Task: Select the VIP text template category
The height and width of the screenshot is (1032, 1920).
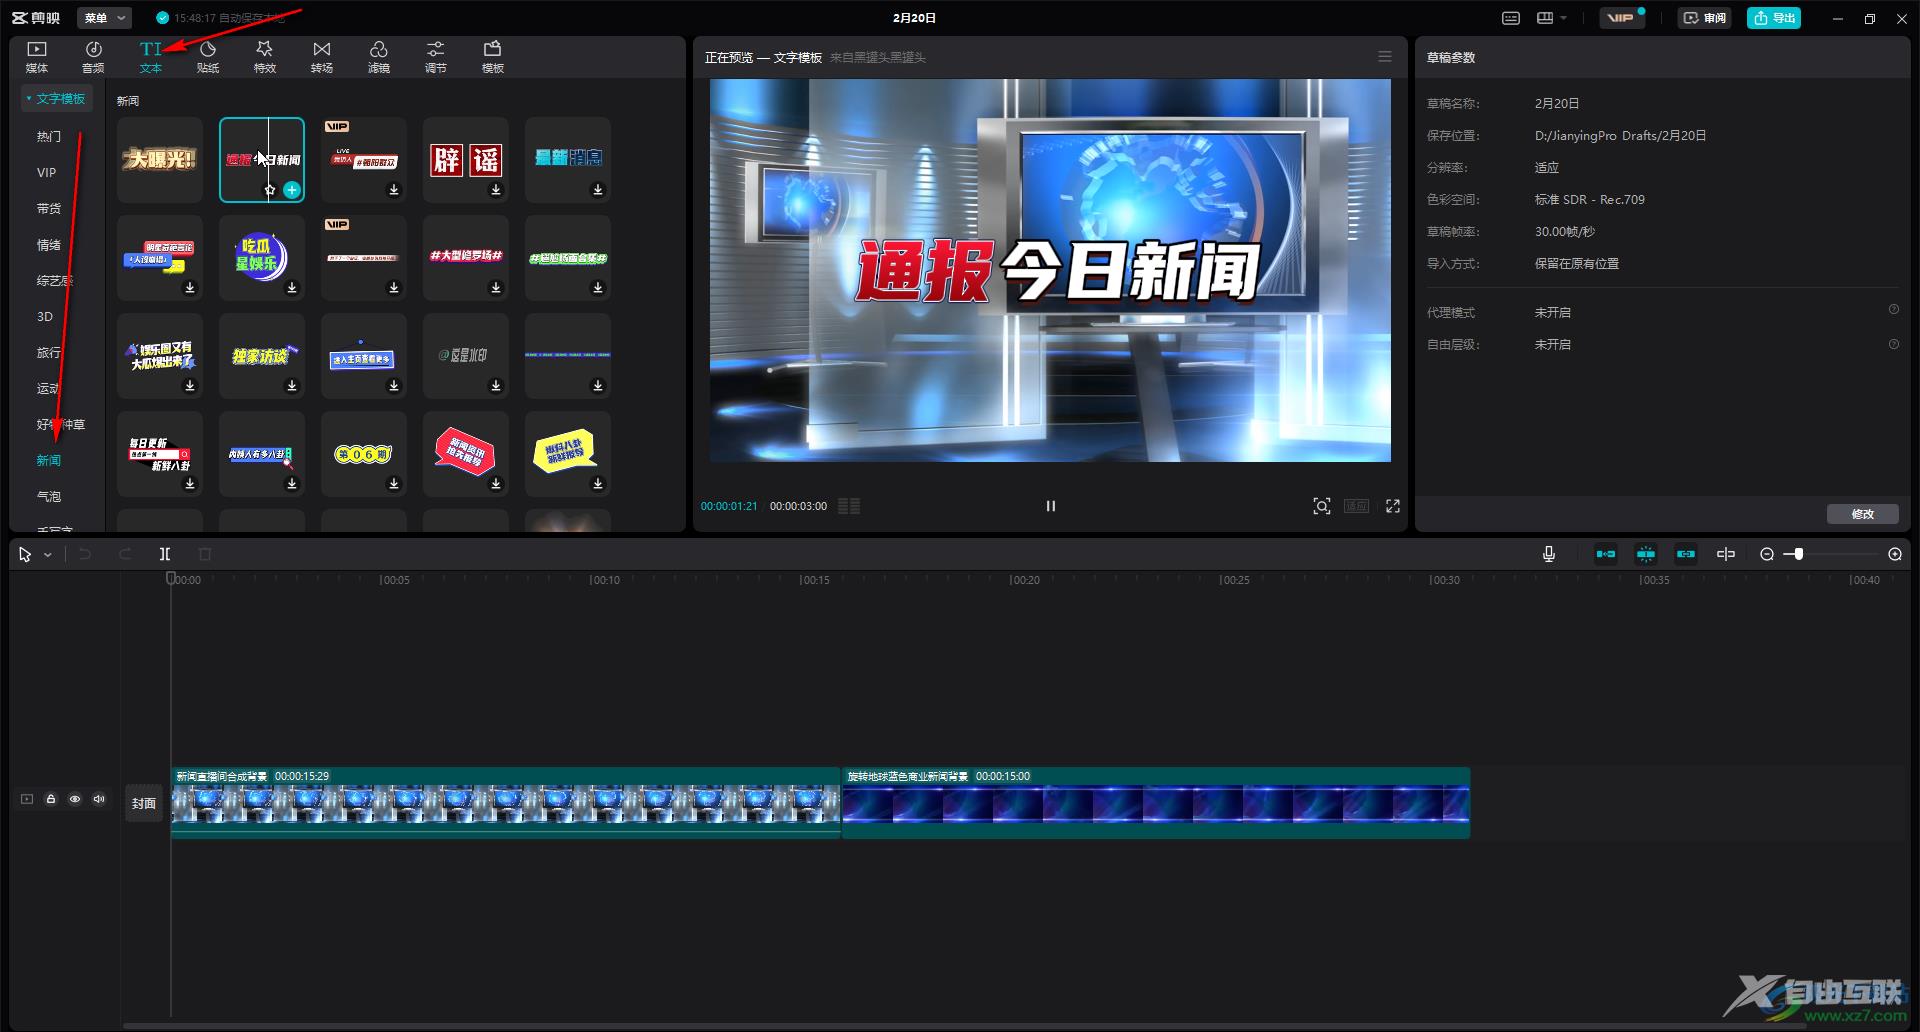Action: (x=47, y=172)
